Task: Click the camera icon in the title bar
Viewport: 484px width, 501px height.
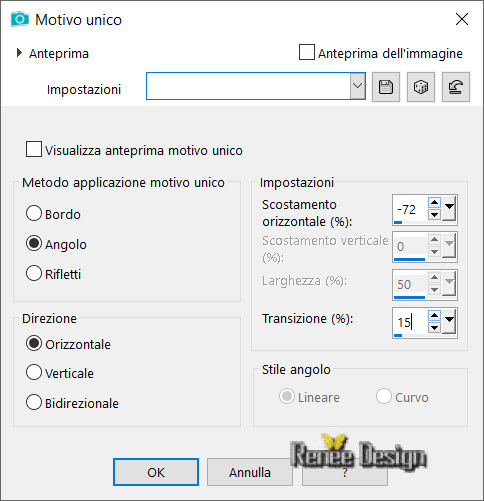Action: pyautogui.click(x=20, y=19)
